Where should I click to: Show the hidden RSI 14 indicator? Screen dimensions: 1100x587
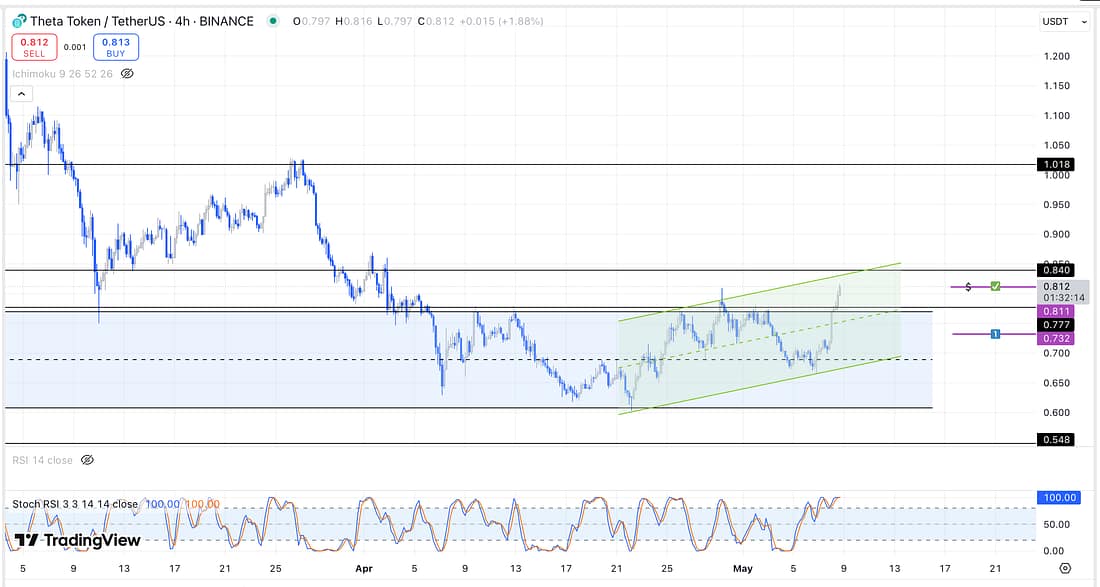coord(87,460)
